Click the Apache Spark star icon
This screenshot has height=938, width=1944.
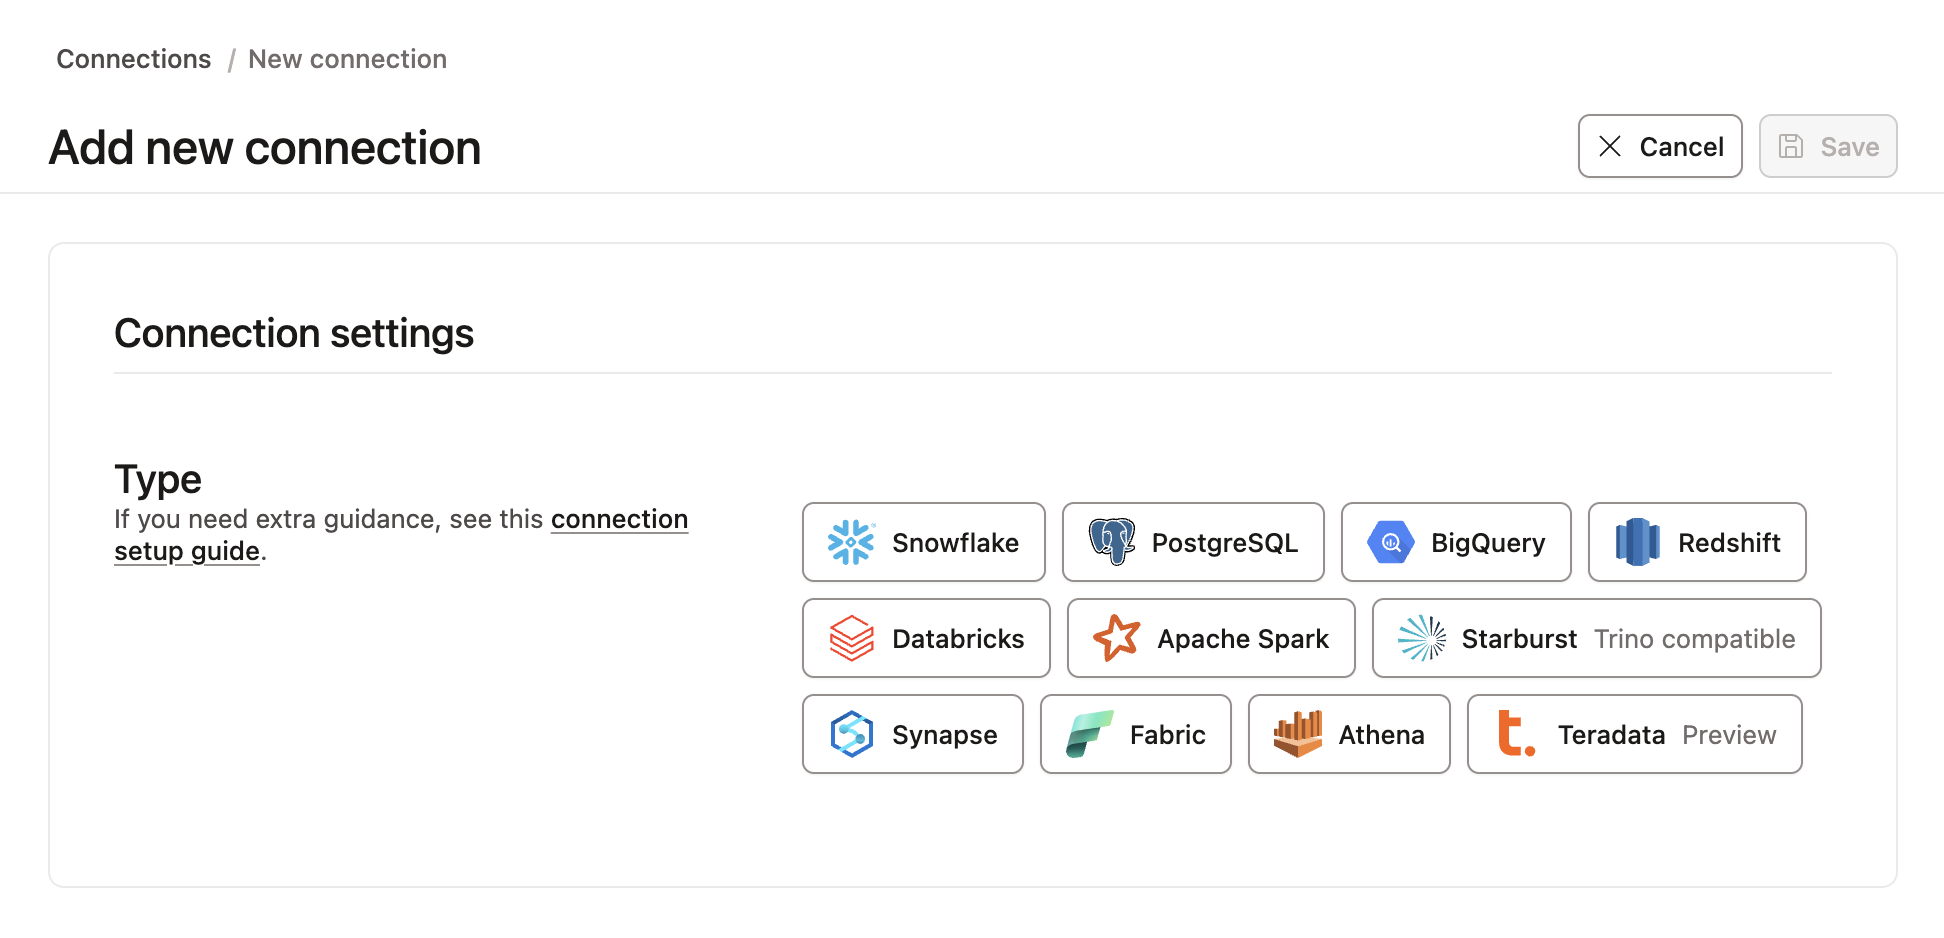coord(1116,638)
